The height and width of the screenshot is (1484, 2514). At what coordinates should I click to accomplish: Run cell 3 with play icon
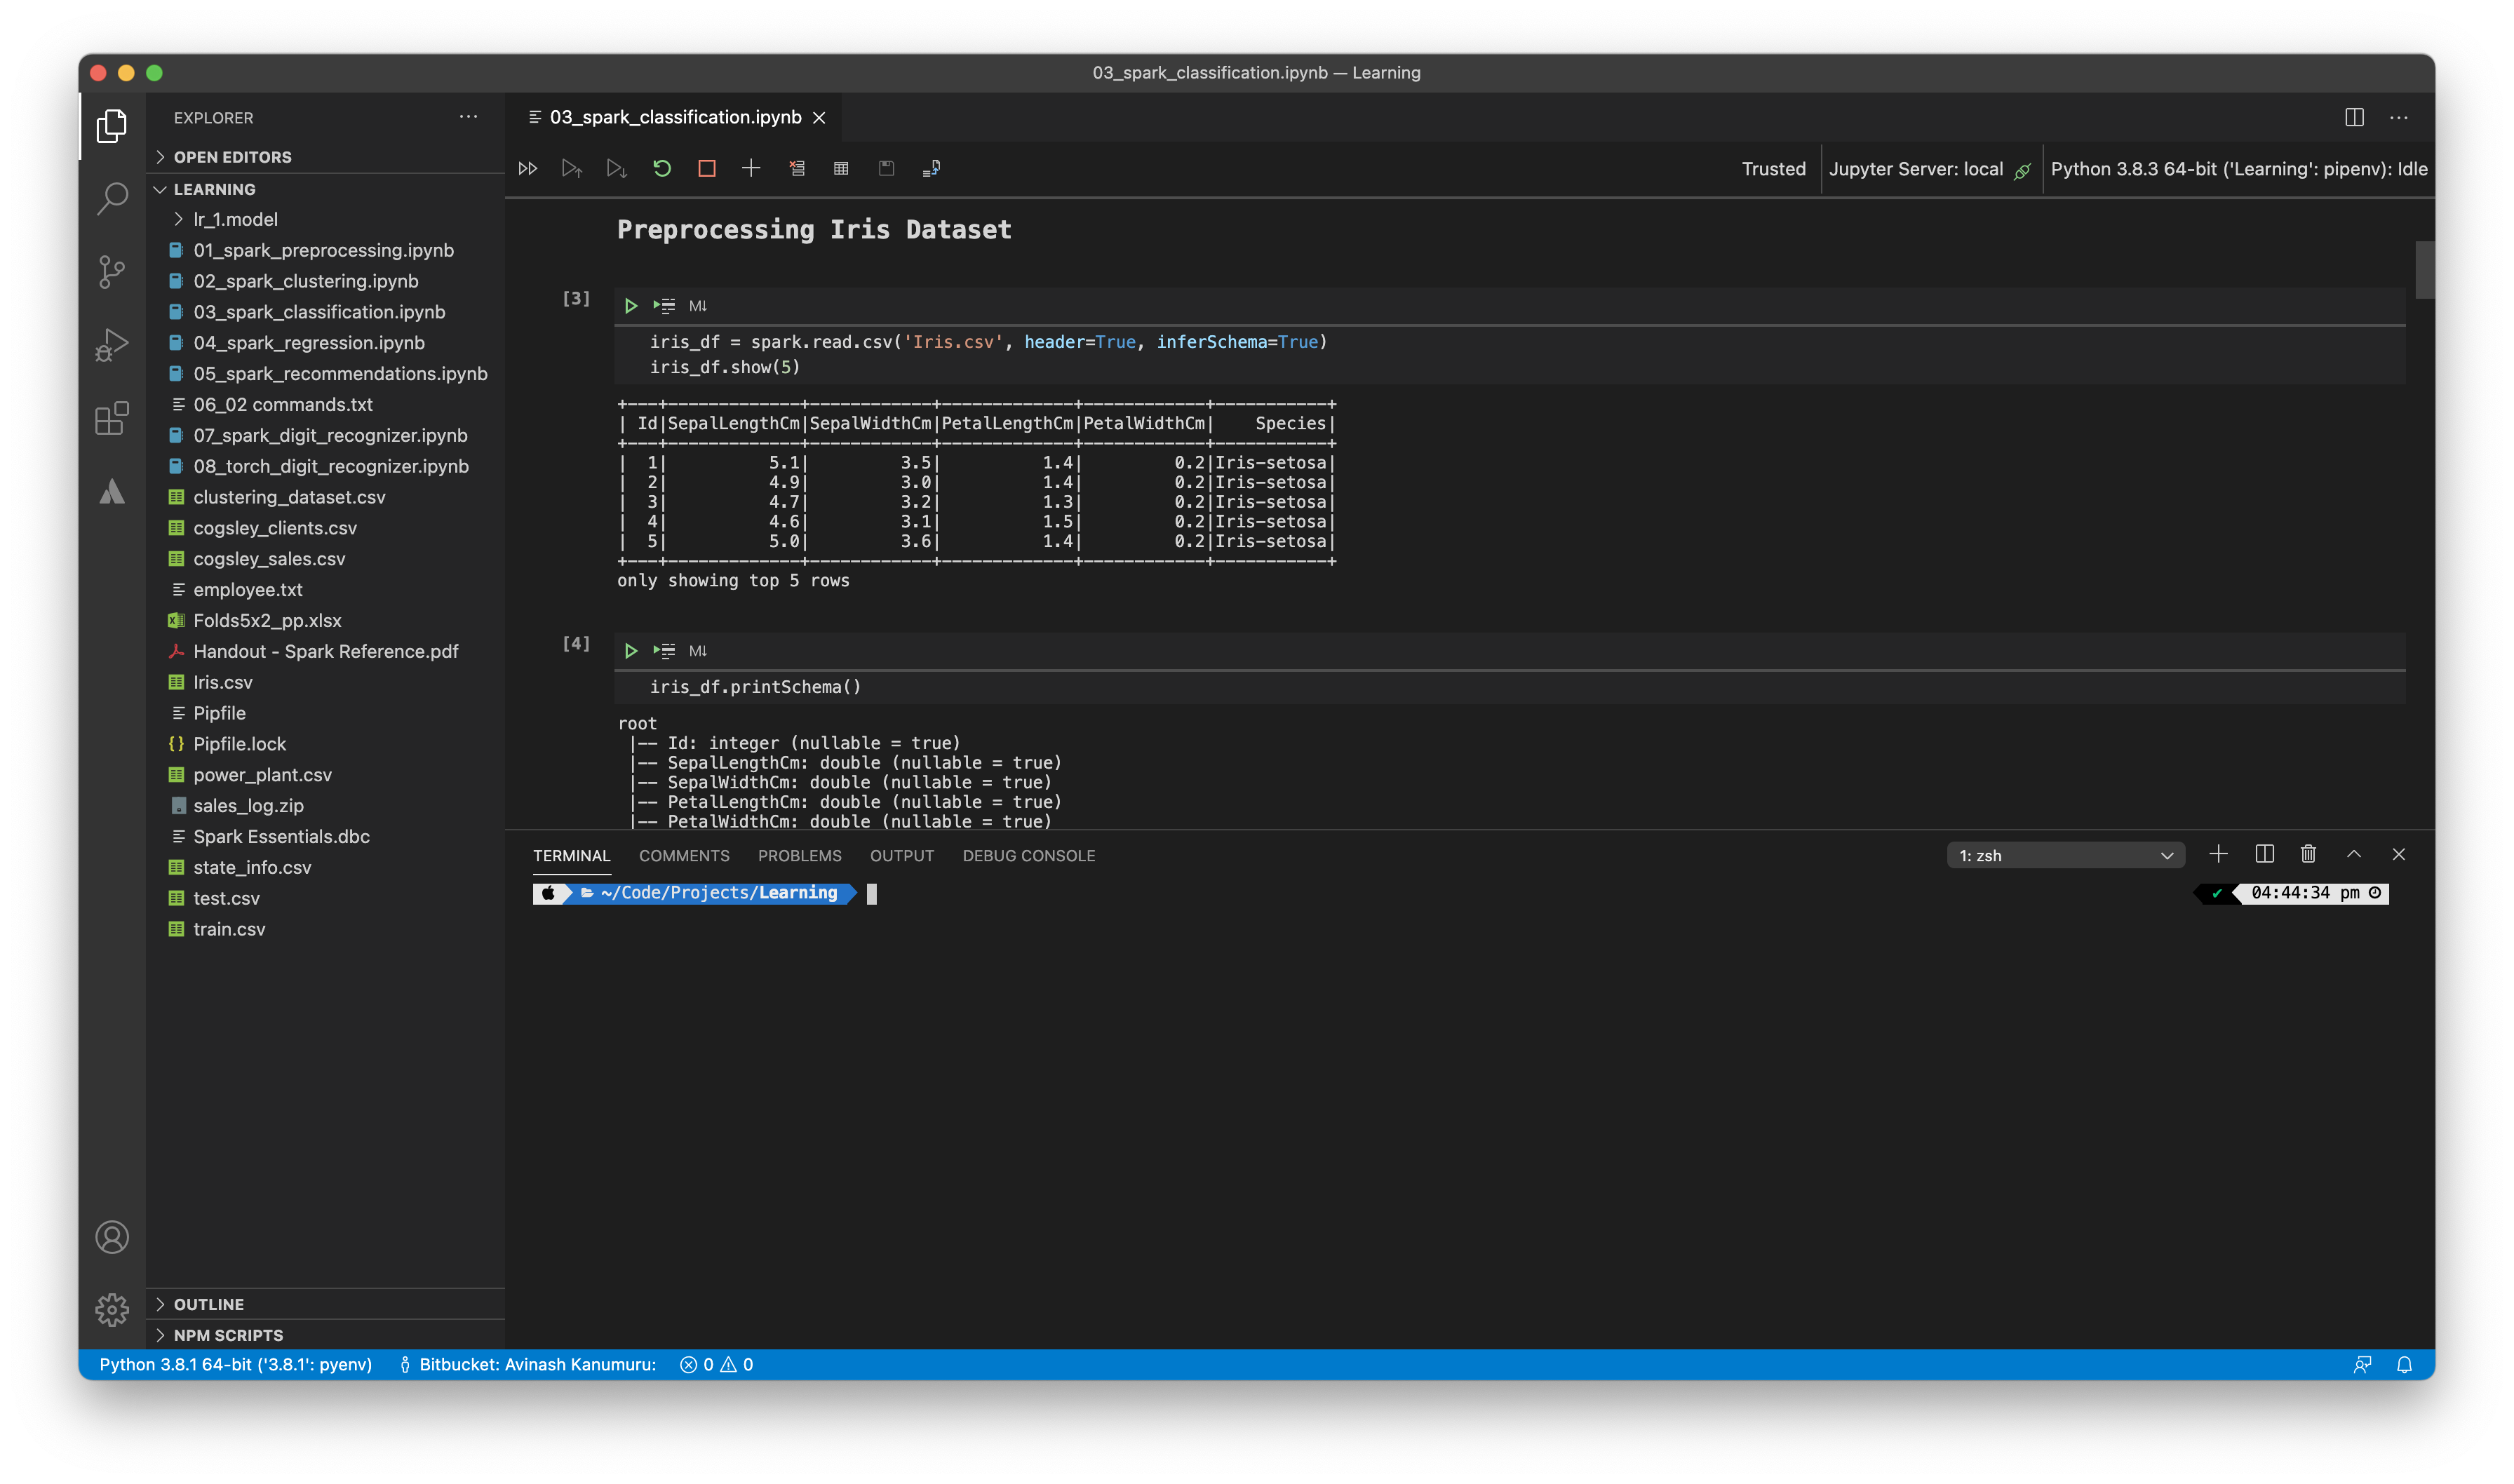pos(631,306)
